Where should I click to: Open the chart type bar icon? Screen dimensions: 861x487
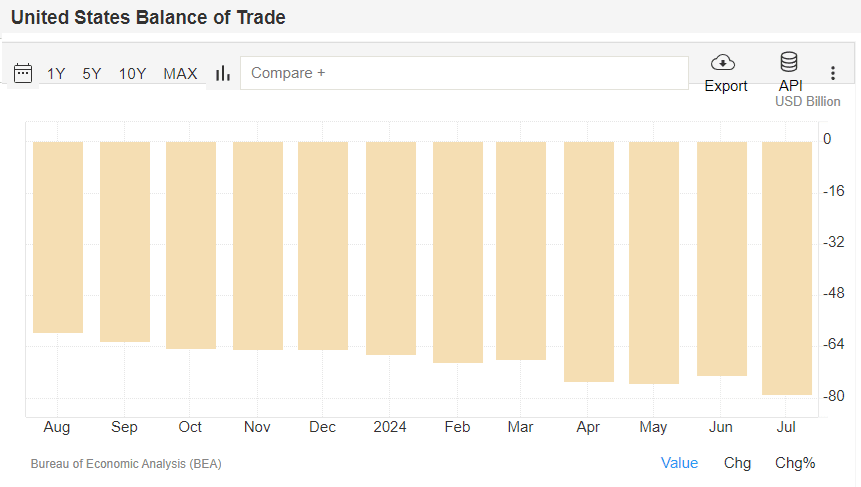click(223, 73)
